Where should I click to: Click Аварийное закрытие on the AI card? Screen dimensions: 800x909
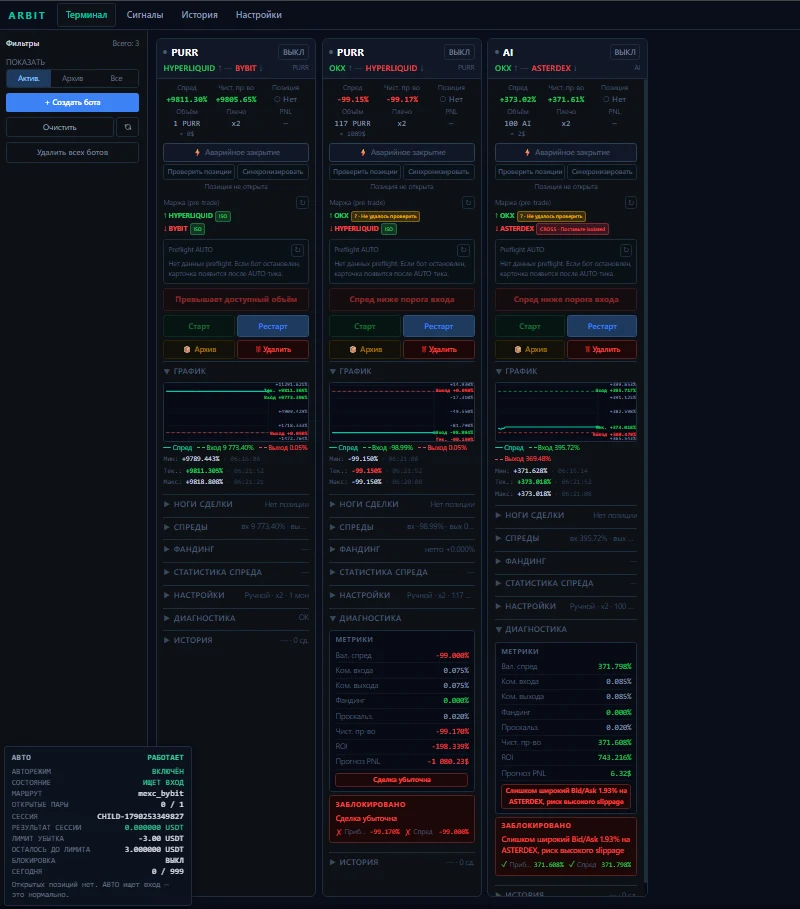pyautogui.click(x=566, y=152)
